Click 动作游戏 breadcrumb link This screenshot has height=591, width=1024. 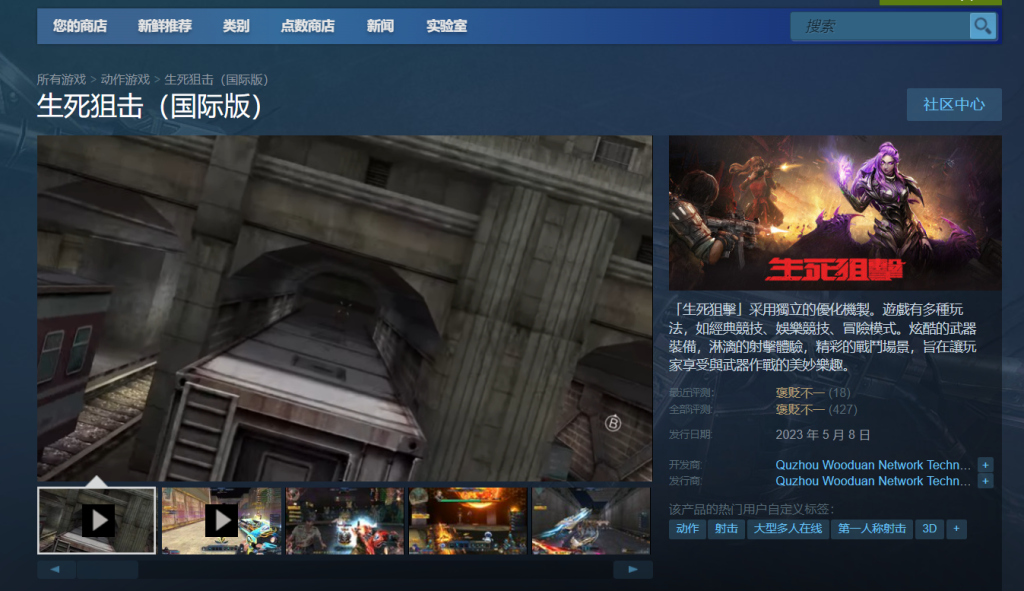point(125,80)
